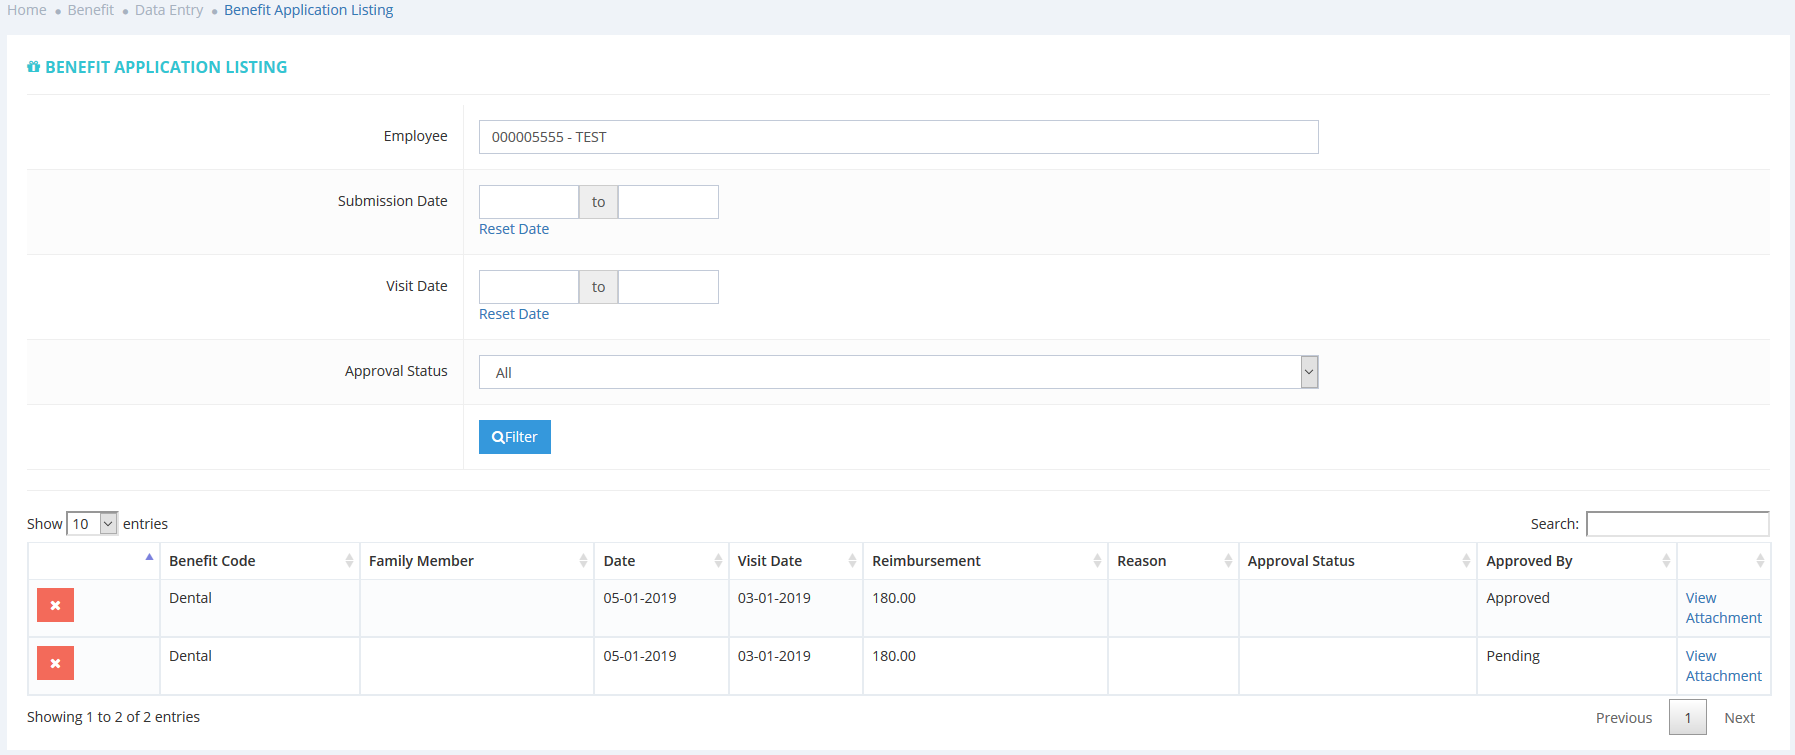Reset the Visit Date range

514,314
